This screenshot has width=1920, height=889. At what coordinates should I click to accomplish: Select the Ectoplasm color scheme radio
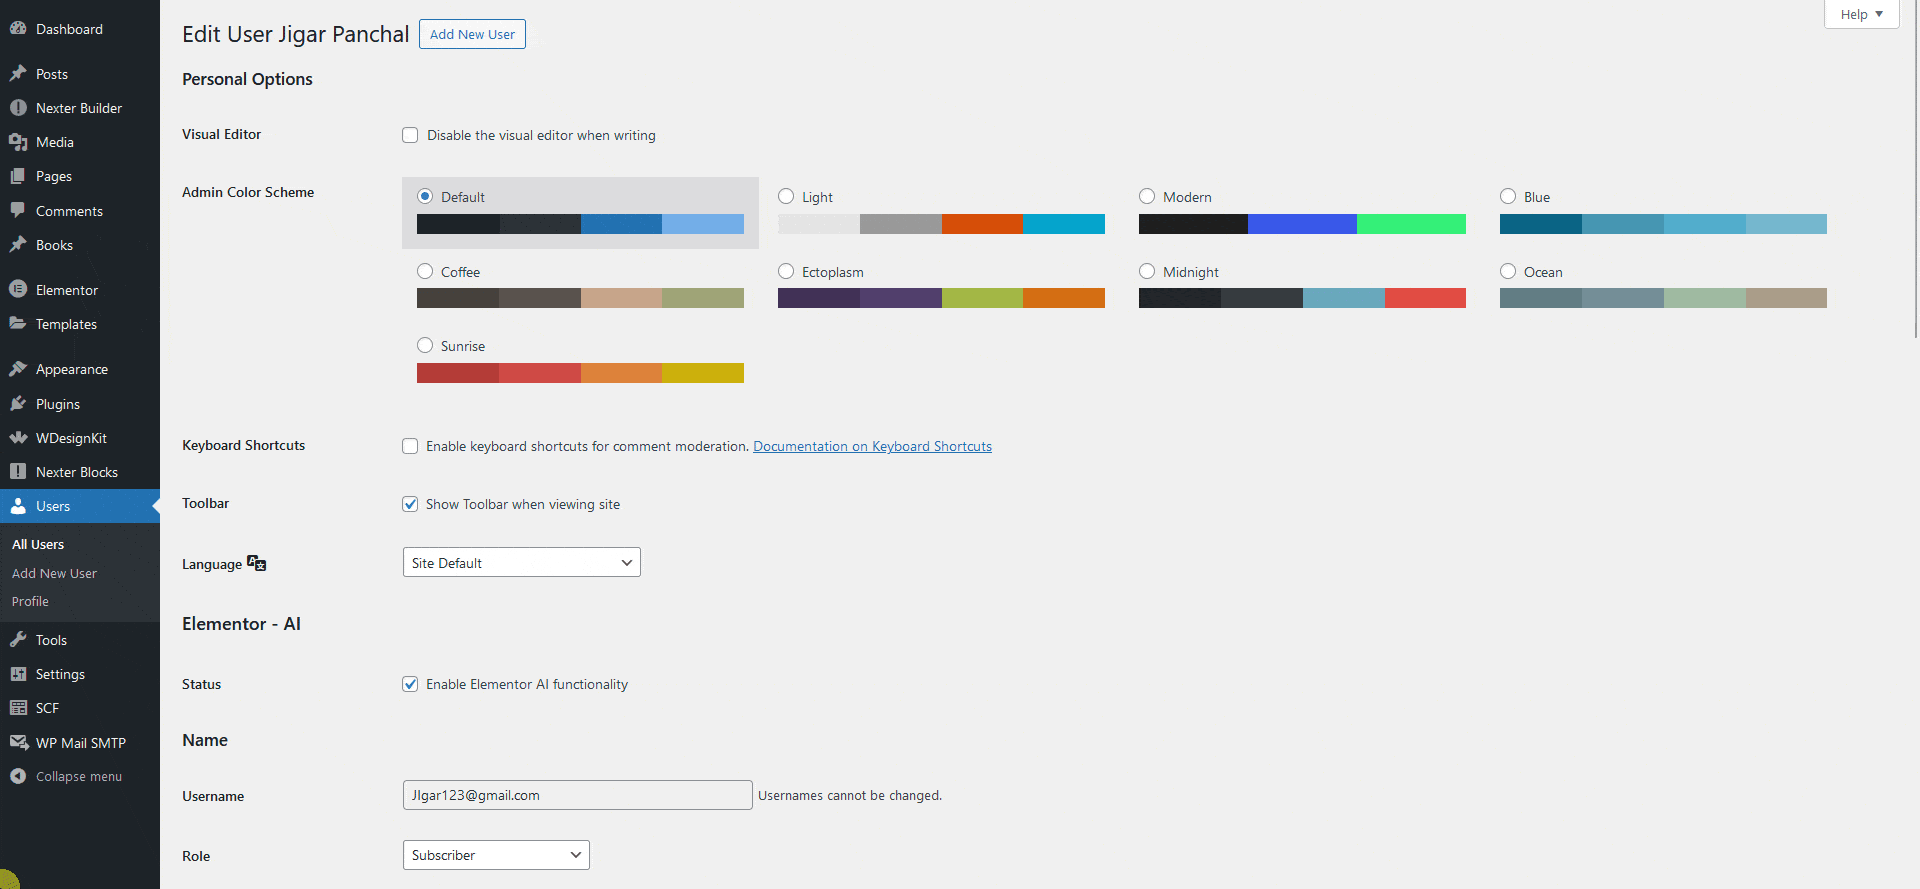pos(786,271)
